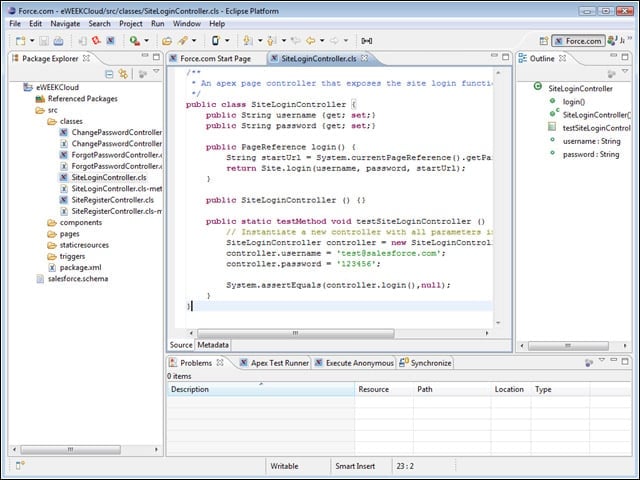Open the Navigate menu
The width and height of the screenshot is (640, 480).
pos(65,24)
